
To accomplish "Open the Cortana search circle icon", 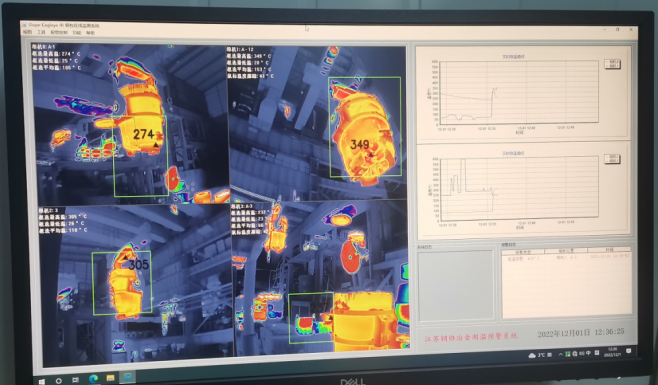I will (x=59, y=380).
